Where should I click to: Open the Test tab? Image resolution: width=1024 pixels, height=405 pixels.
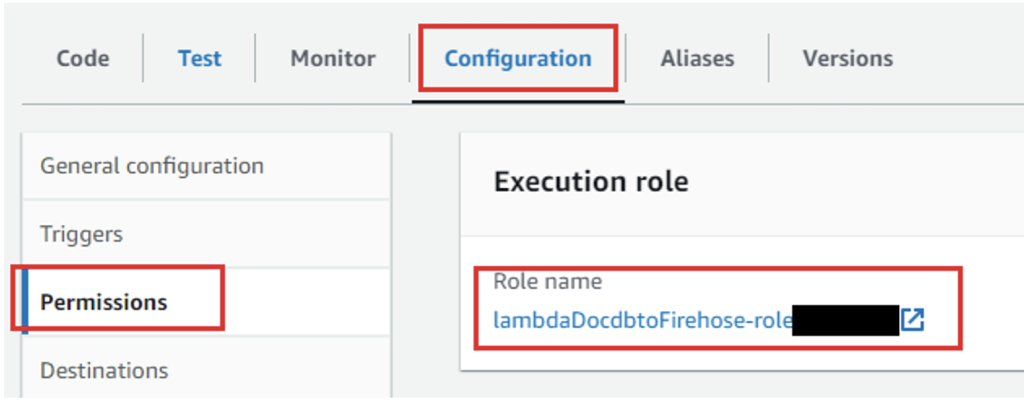tap(199, 59)
